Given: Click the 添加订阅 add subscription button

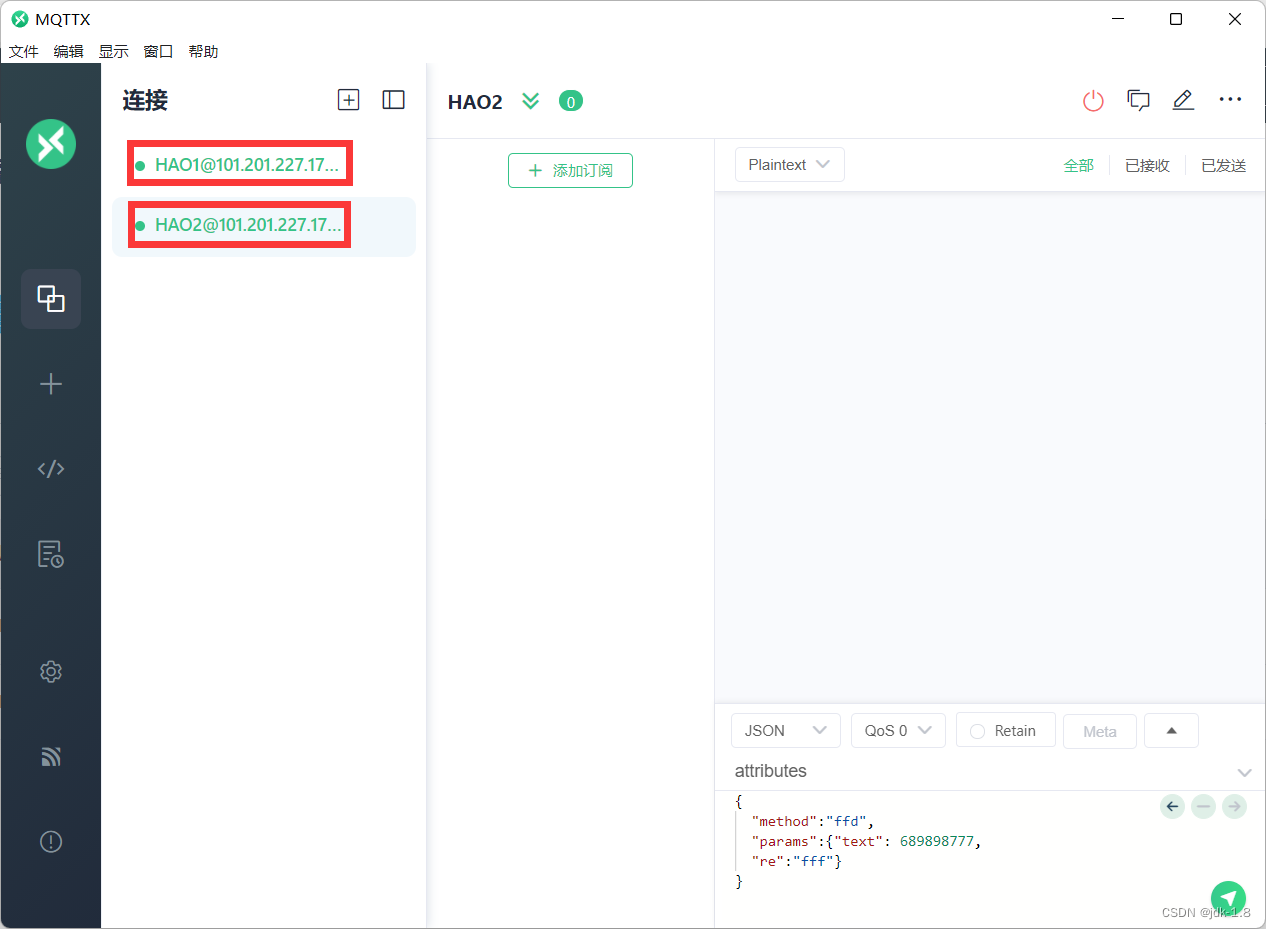Looking at the screenshot, I should [570, 171].
